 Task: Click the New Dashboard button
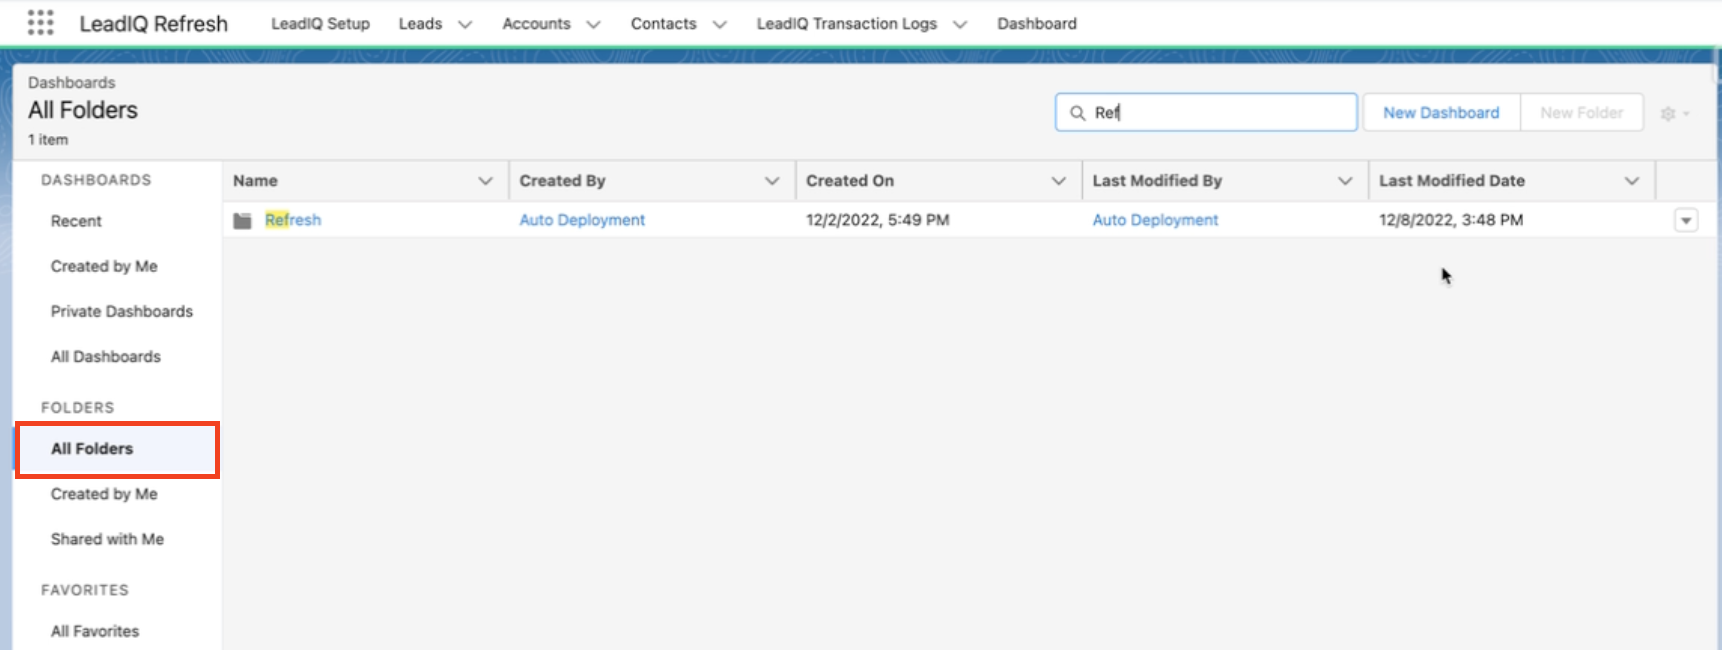click(x=1440, y=113)
